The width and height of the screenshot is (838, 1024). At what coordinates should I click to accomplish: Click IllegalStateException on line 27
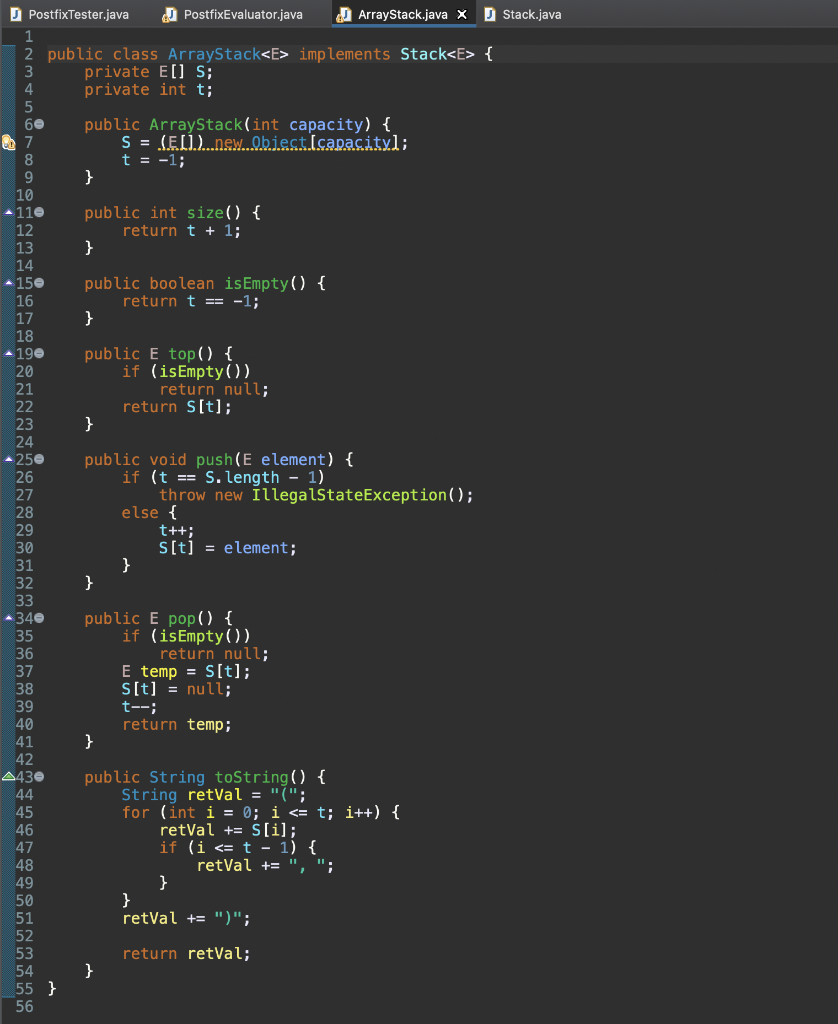pyautogui.click(x=349, y=495)
